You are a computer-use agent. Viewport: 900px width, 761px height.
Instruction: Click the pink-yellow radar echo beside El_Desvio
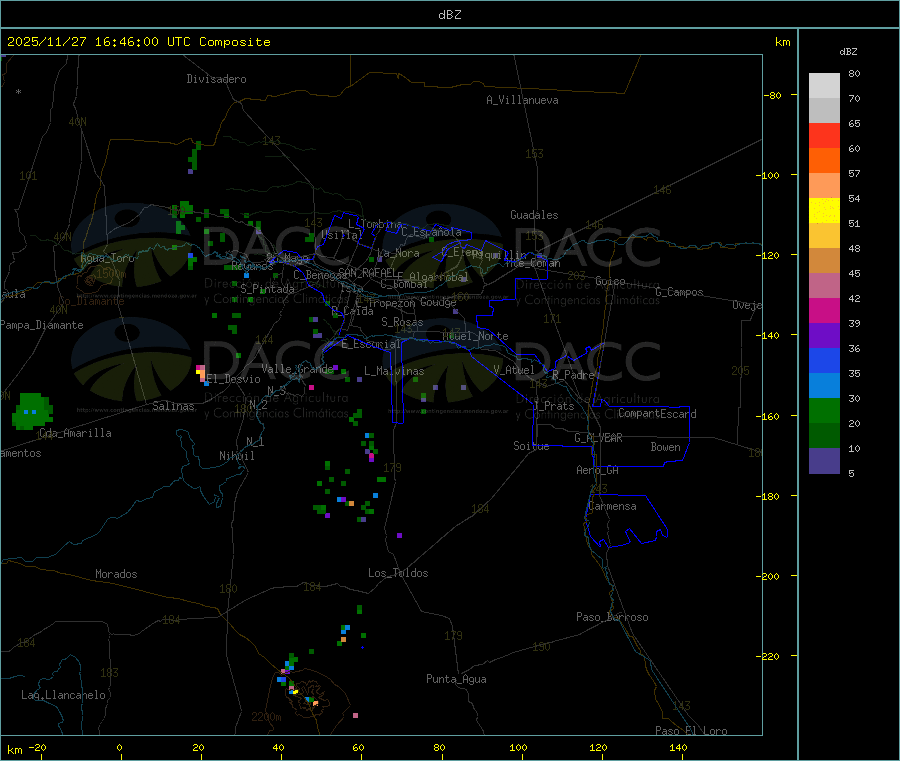pyautogui.click(x=202, y=375)
